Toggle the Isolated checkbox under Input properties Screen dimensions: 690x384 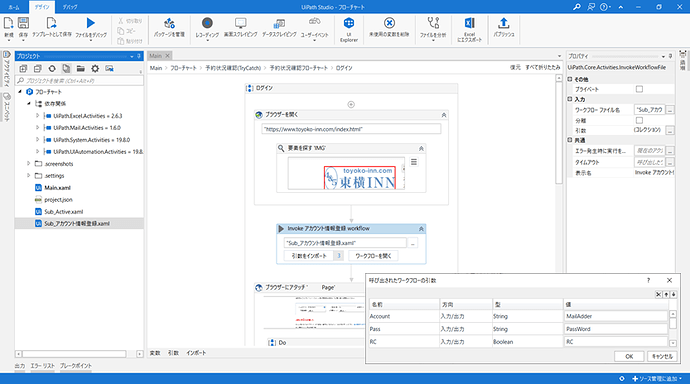coord(639,120)
